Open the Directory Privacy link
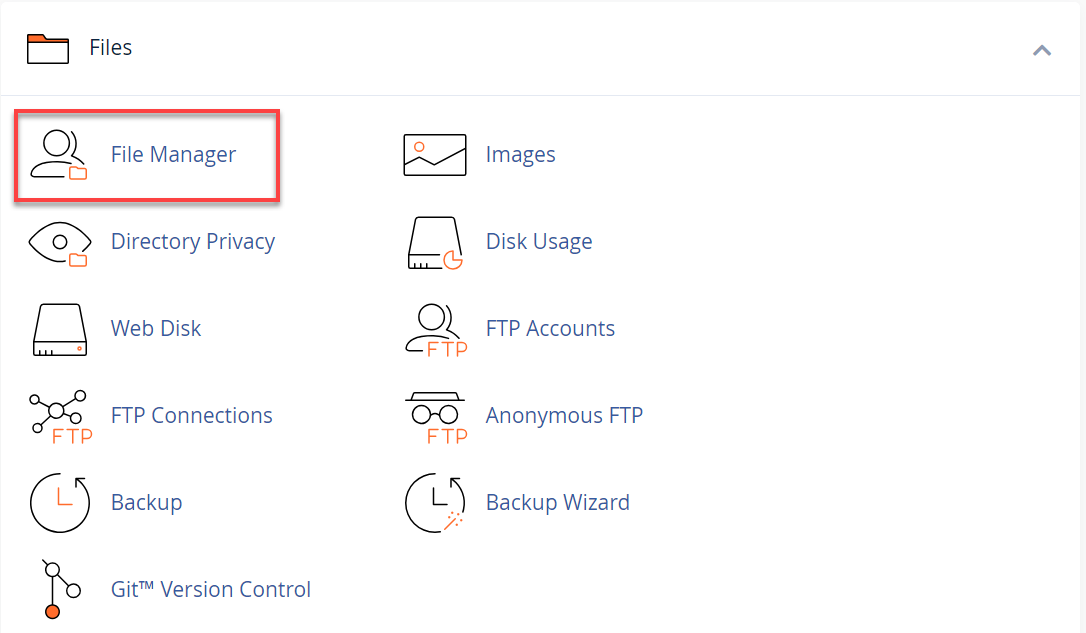The height and width of the screenshot is (633, 1086). click(x=193, y=242)
